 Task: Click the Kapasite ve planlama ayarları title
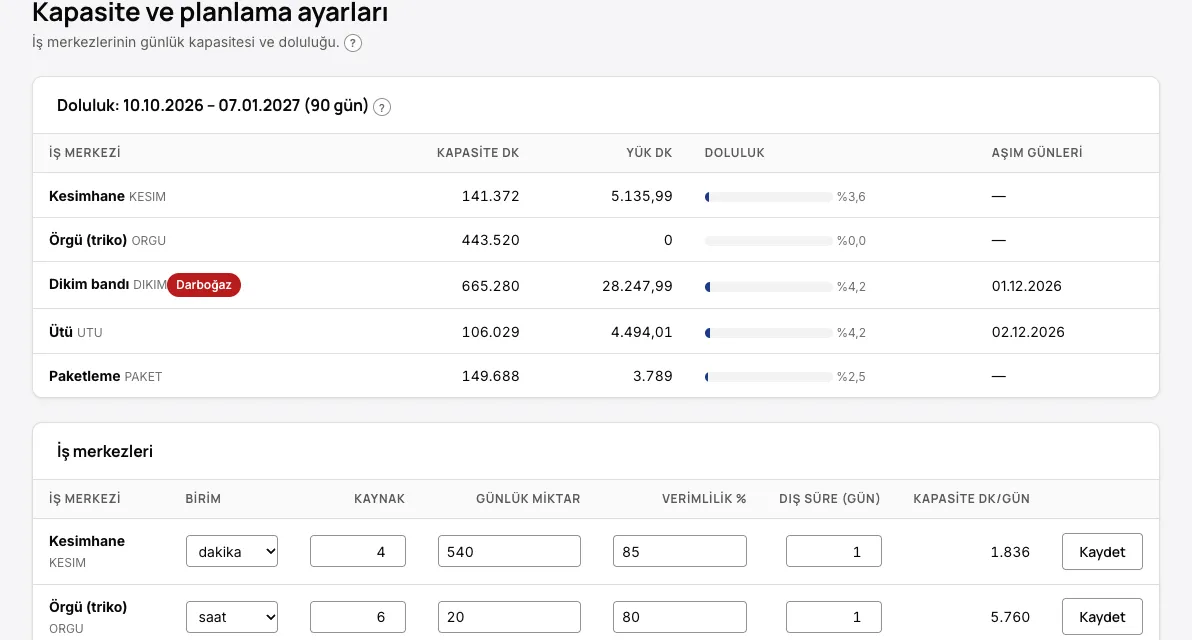[210, 13]
